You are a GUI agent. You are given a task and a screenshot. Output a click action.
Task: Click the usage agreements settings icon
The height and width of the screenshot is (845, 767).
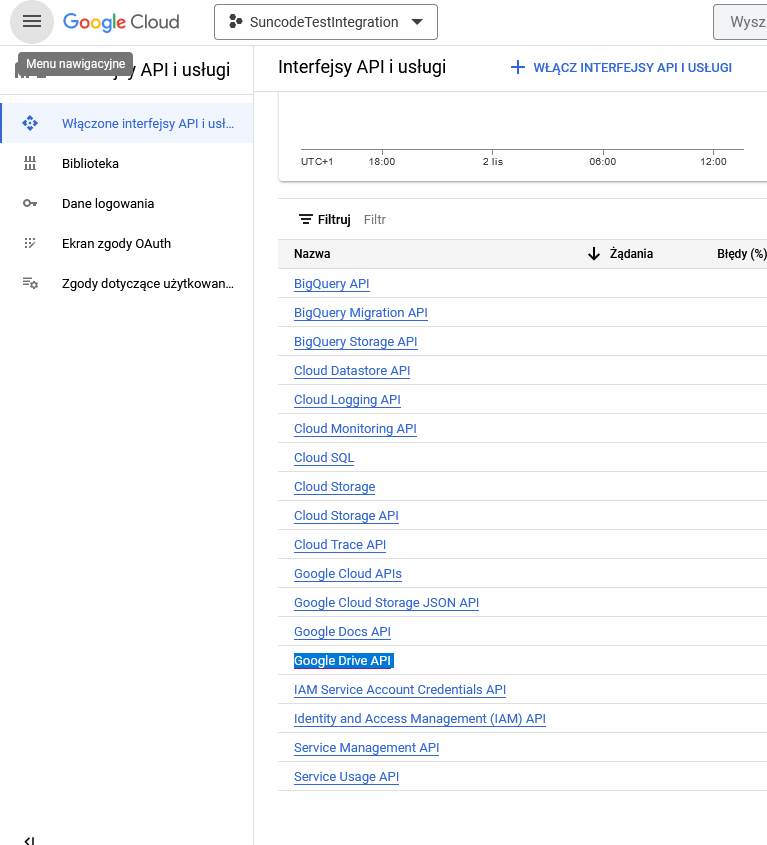(30, 283)
